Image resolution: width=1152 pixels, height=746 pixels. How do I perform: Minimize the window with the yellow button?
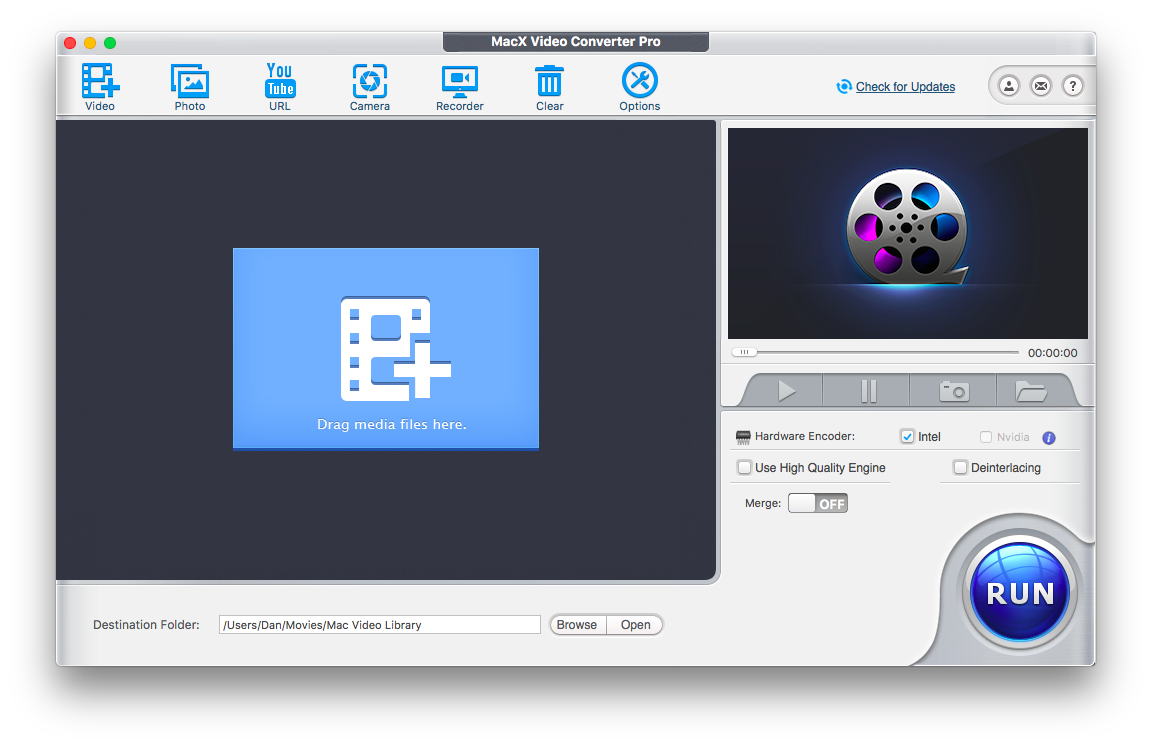pyautogui.click(x=90, y=43)
